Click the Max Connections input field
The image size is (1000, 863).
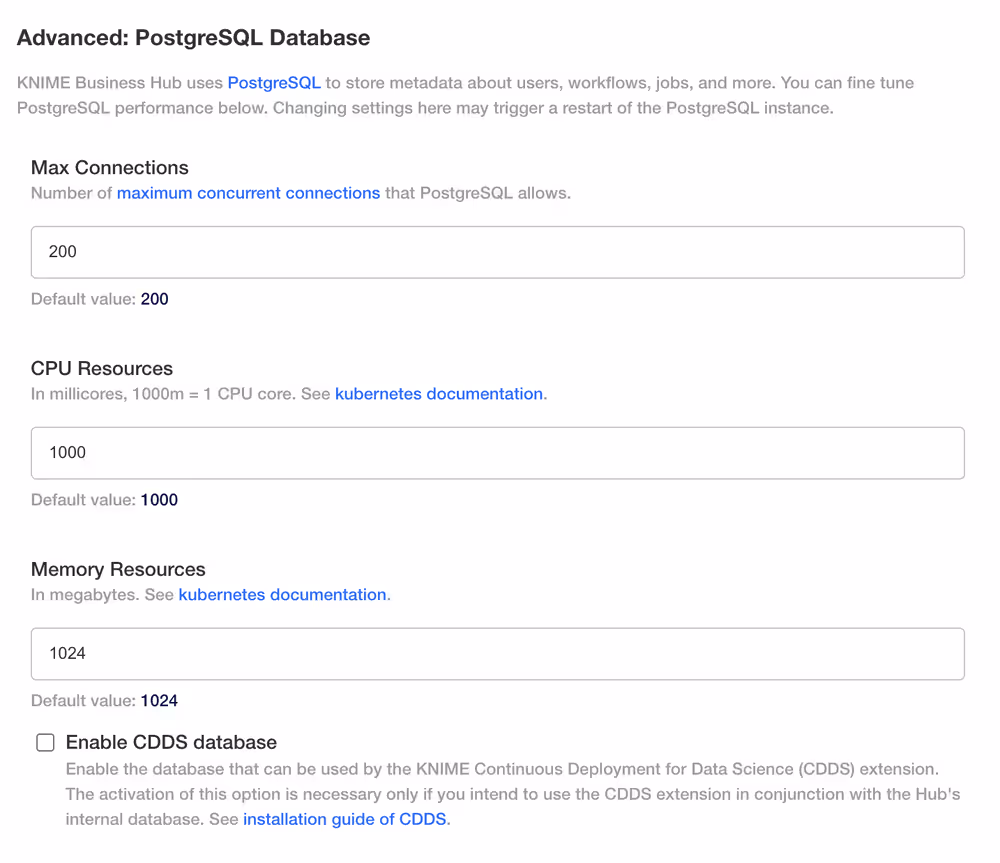click(497, 252)
